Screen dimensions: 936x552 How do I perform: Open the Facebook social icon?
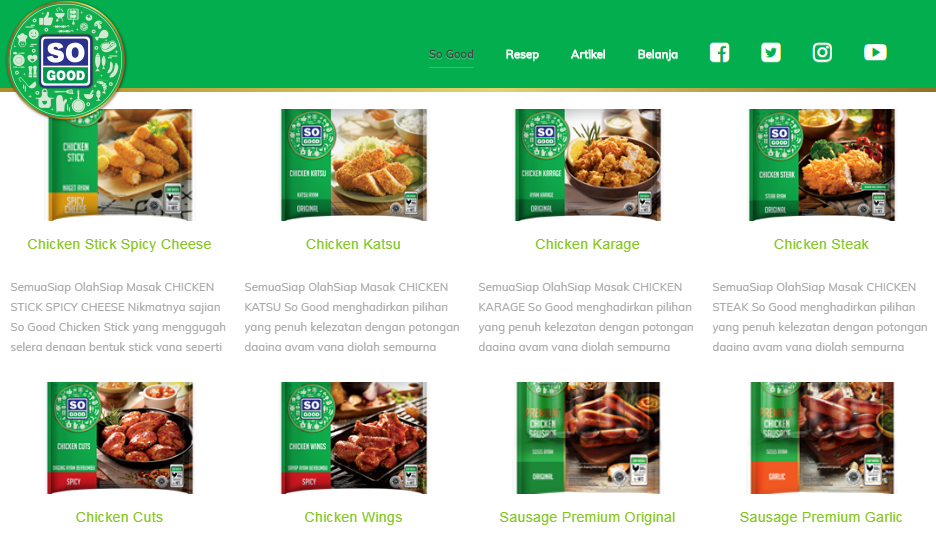tap(719, 53)
